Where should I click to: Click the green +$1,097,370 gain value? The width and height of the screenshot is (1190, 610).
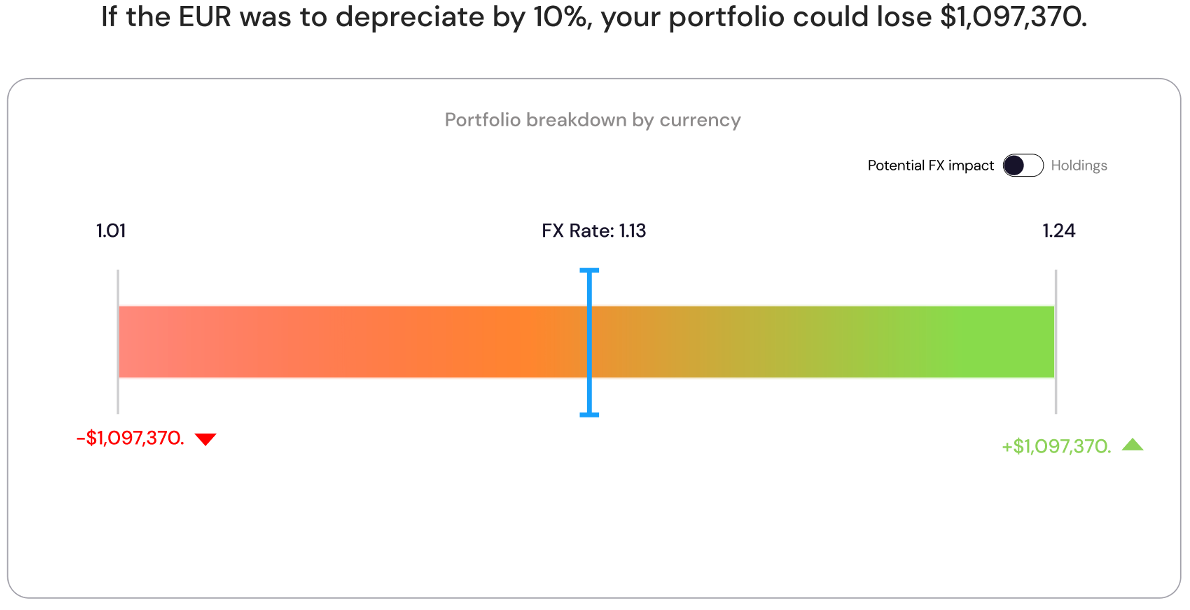(1056, 446)
